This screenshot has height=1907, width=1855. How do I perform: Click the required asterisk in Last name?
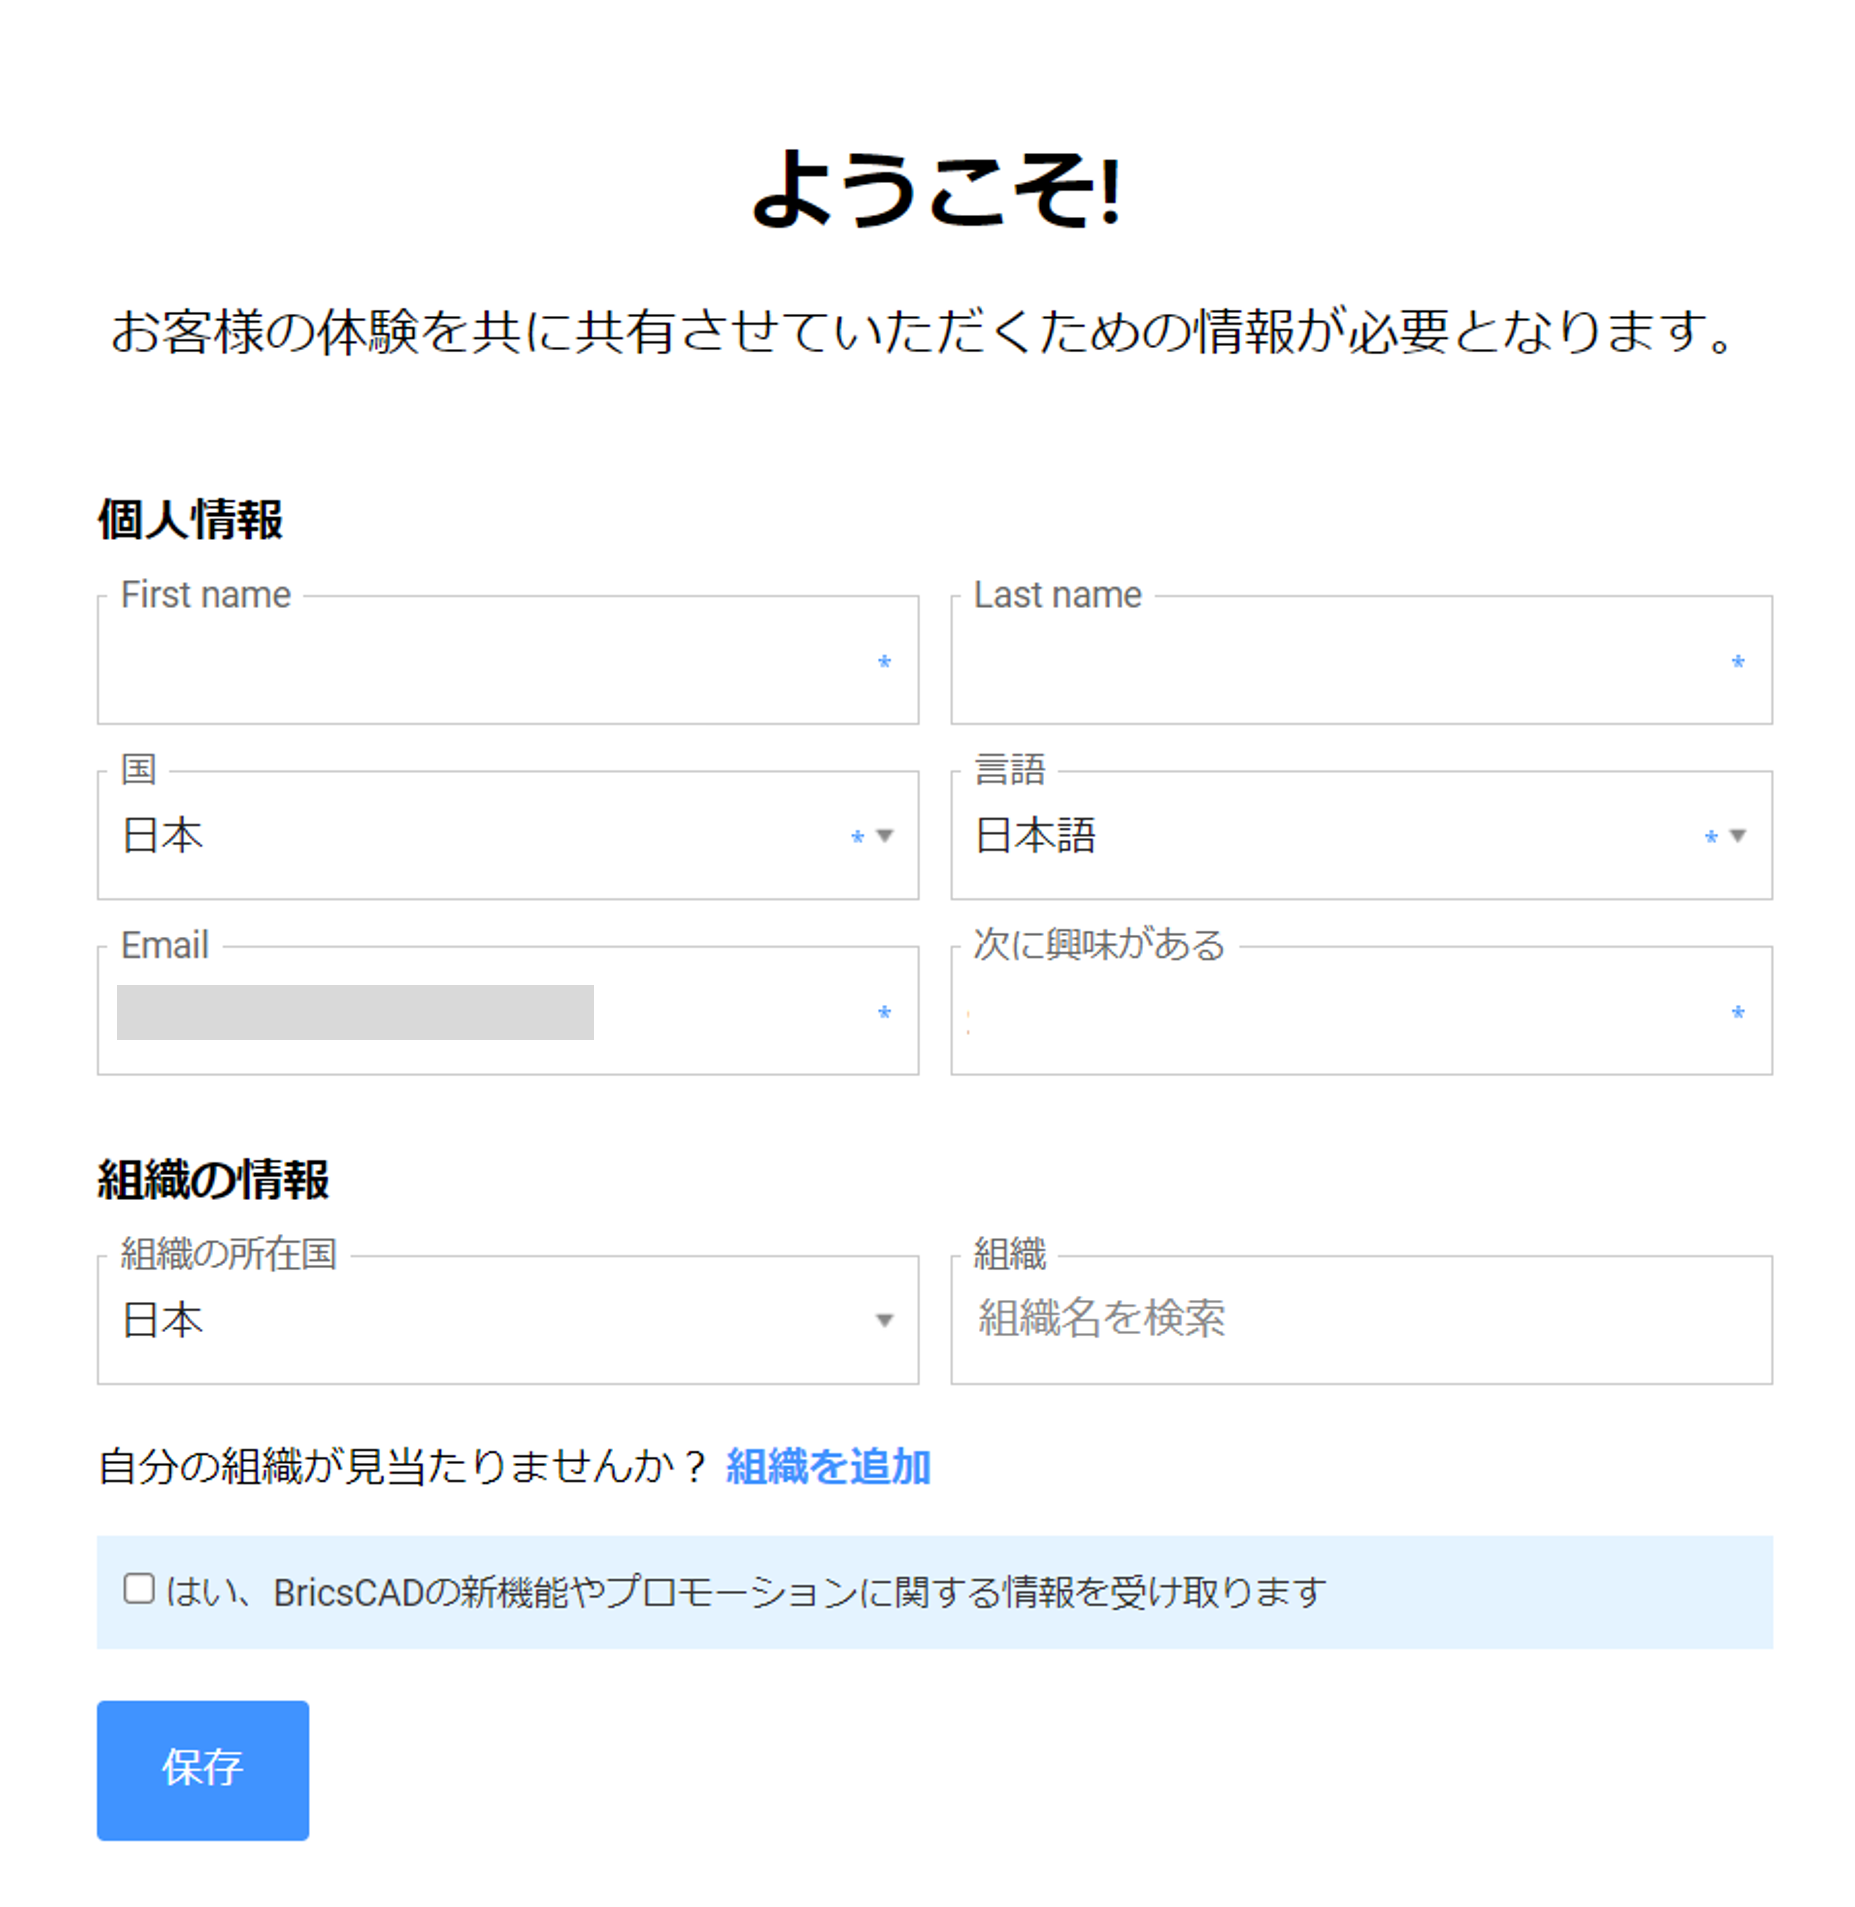point(1738,662)
